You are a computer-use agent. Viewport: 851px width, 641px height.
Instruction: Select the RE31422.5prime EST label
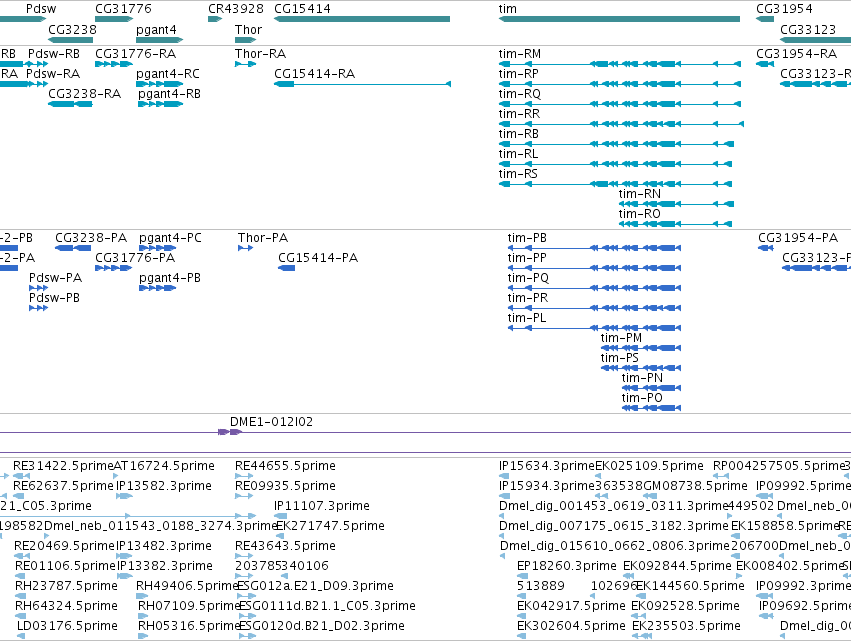[63, 466]
